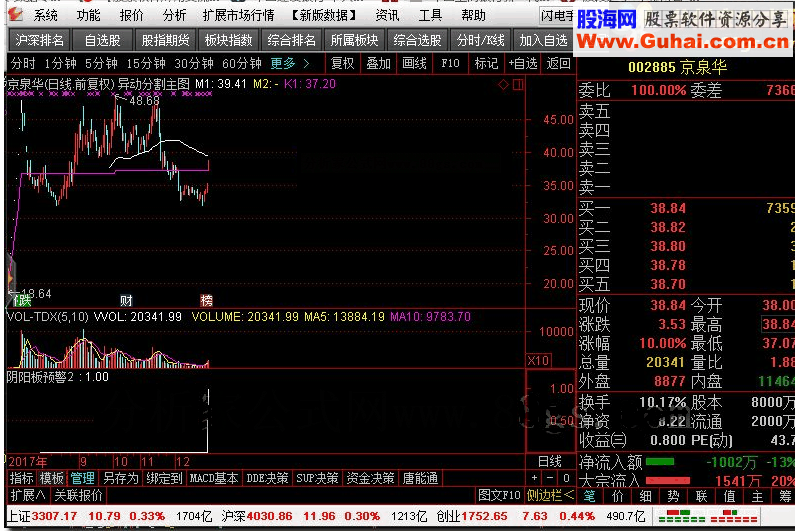
Task: Click the 18.64 low price marker
Action: [37, 294]
